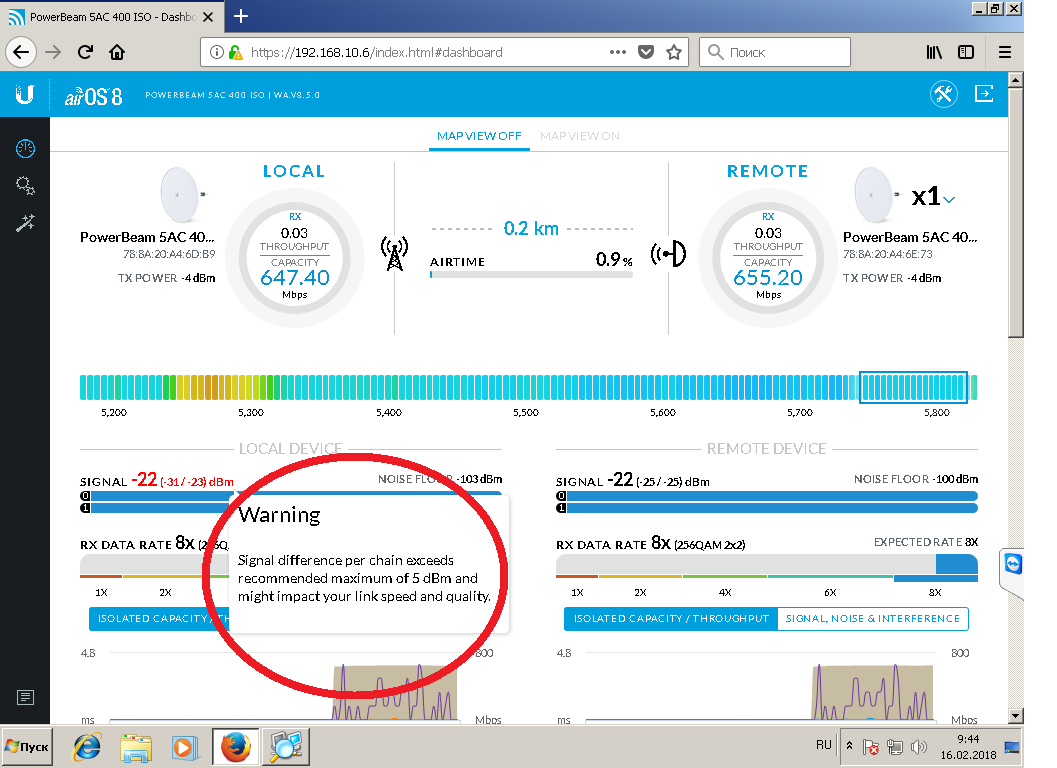The width and height of the screenshot is (1057, 768).
Task: Click the TeamViewer side panel icon
Action: click(1013, 564)
